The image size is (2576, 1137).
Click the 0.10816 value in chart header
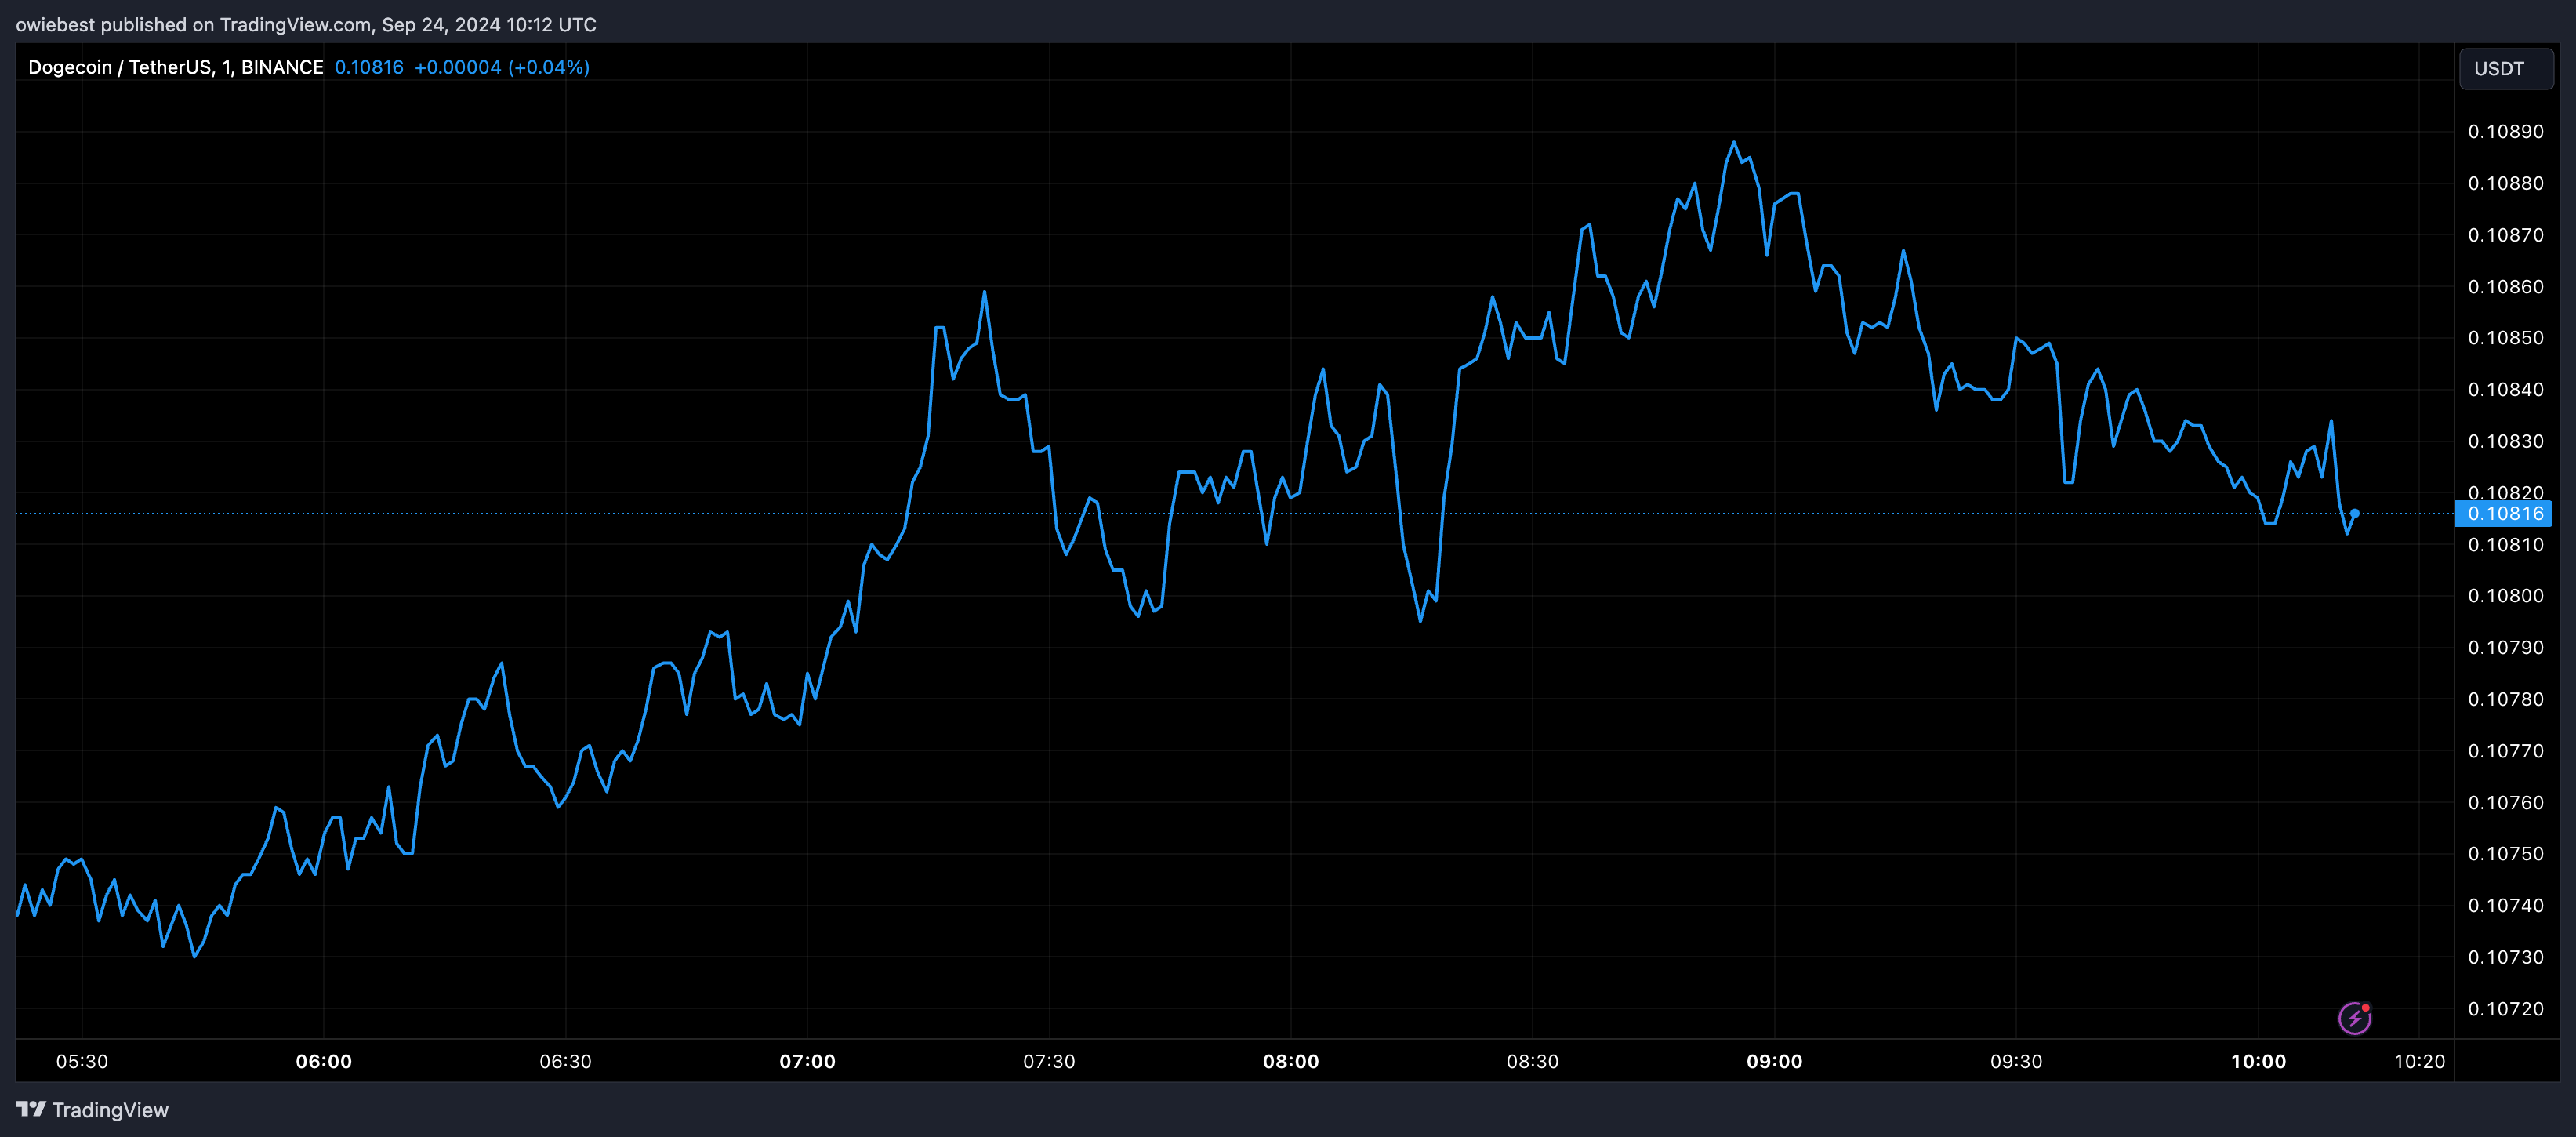click(369, 67)
